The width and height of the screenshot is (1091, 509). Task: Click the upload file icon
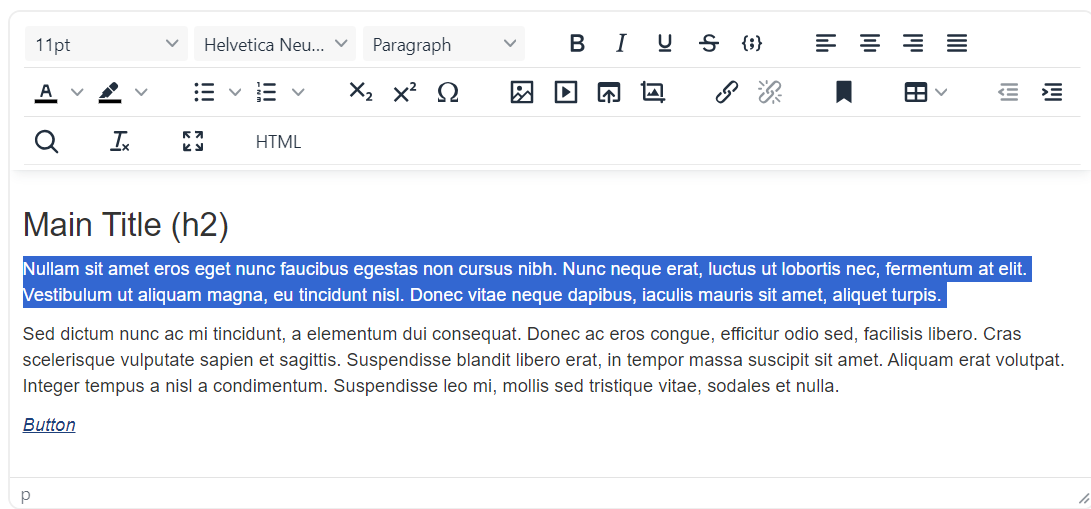(x=609, y=92)
